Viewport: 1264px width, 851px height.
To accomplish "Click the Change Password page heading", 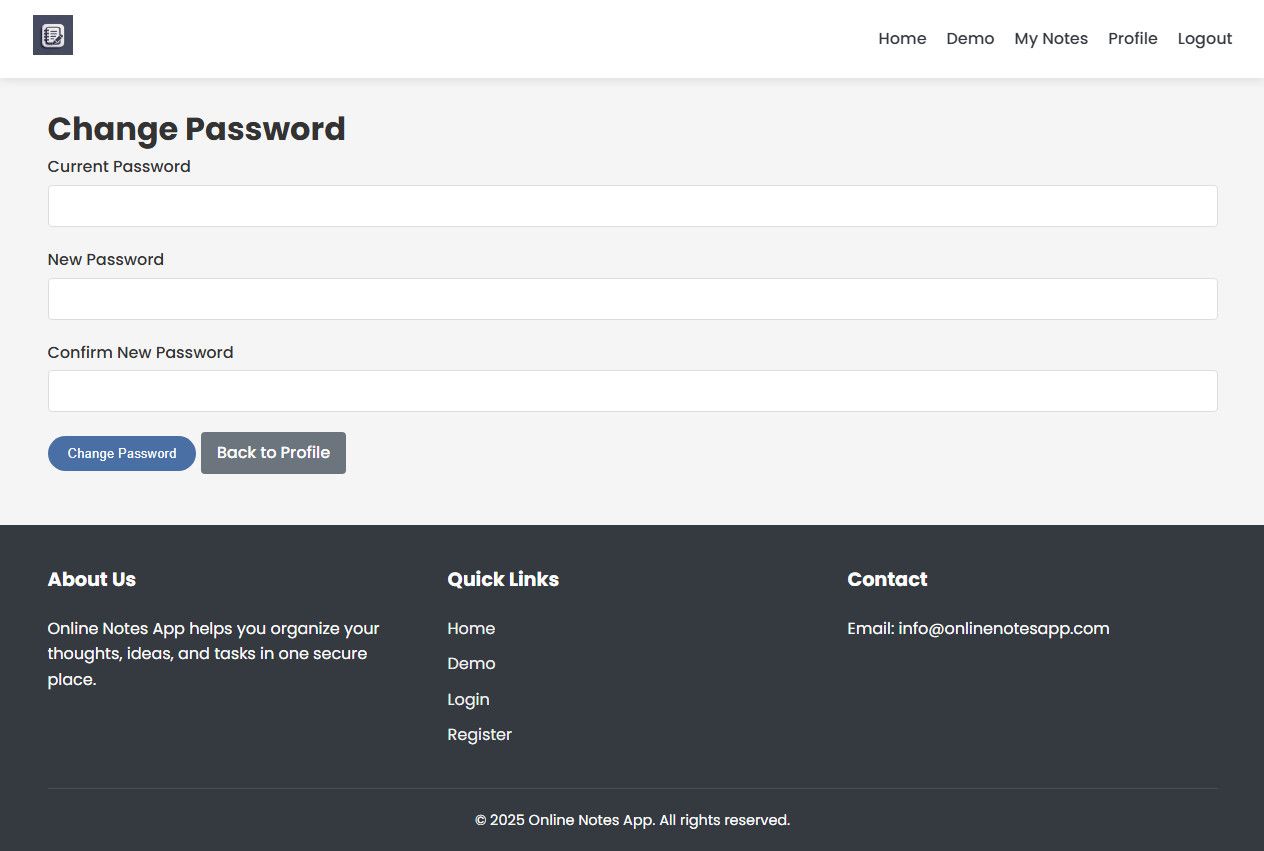I will coord(196,129).
